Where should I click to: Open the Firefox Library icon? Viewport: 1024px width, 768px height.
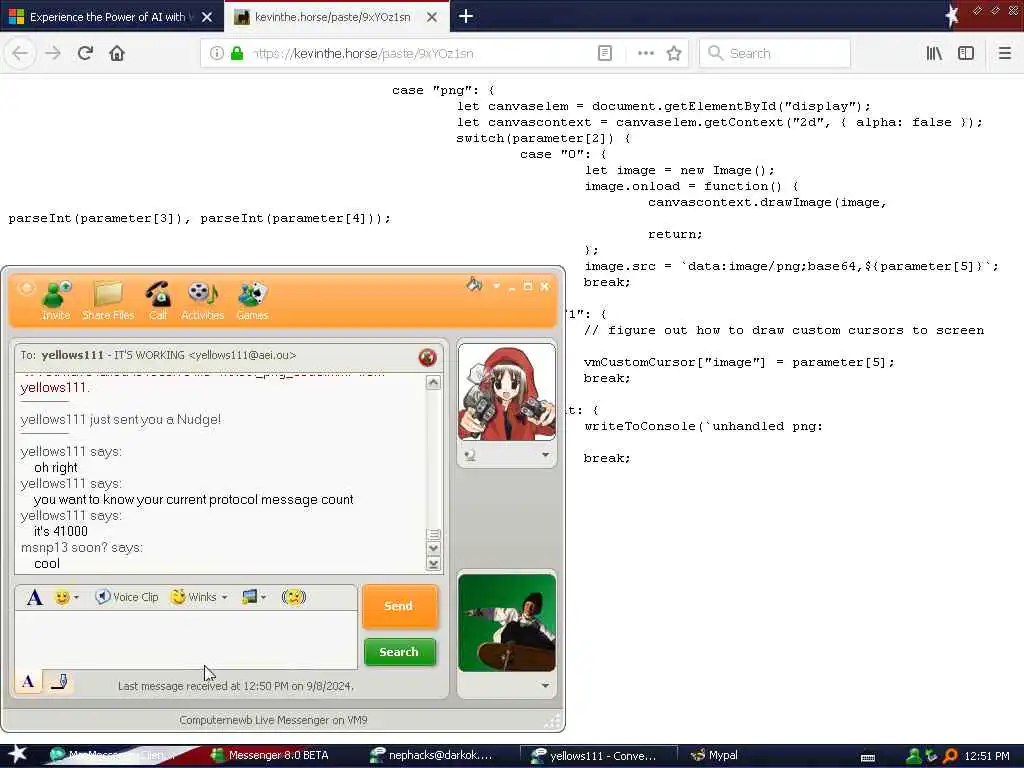point(935,53)
